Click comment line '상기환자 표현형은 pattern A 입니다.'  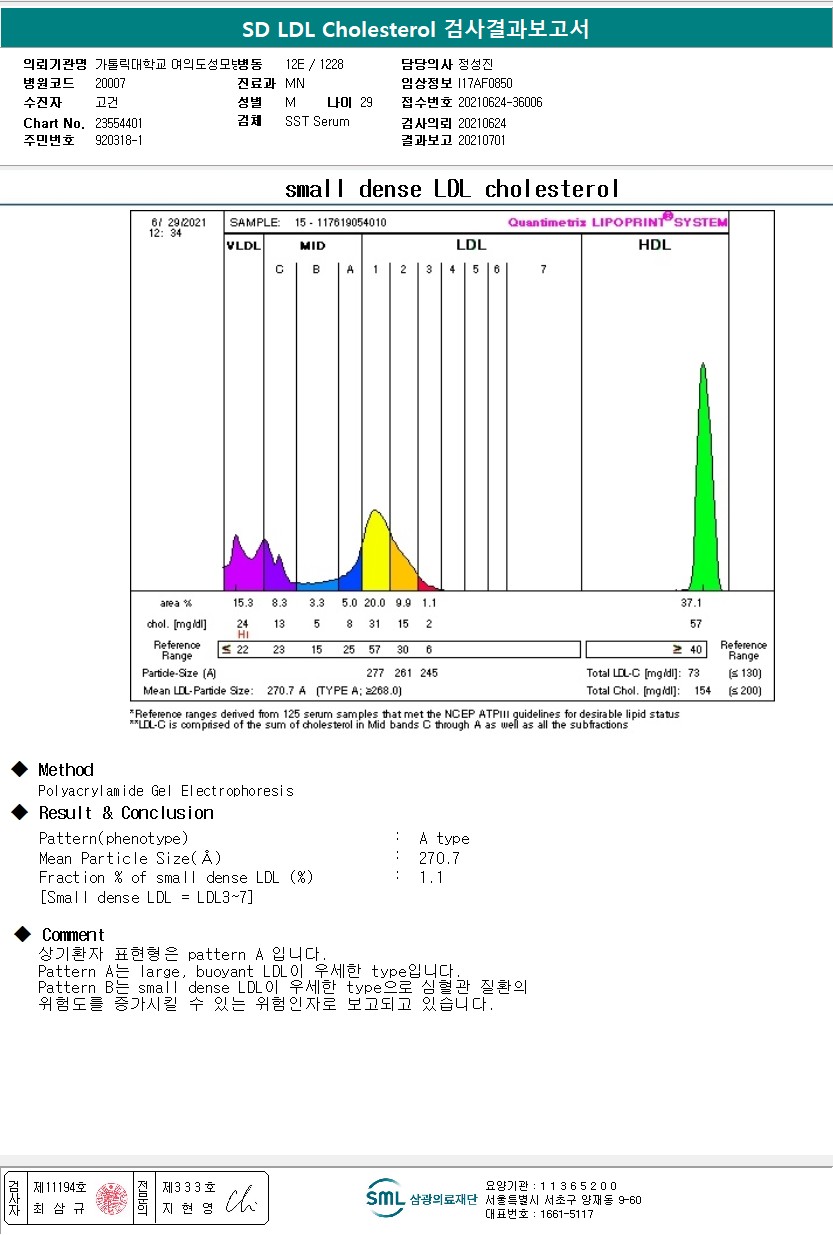tap(182, 954)
